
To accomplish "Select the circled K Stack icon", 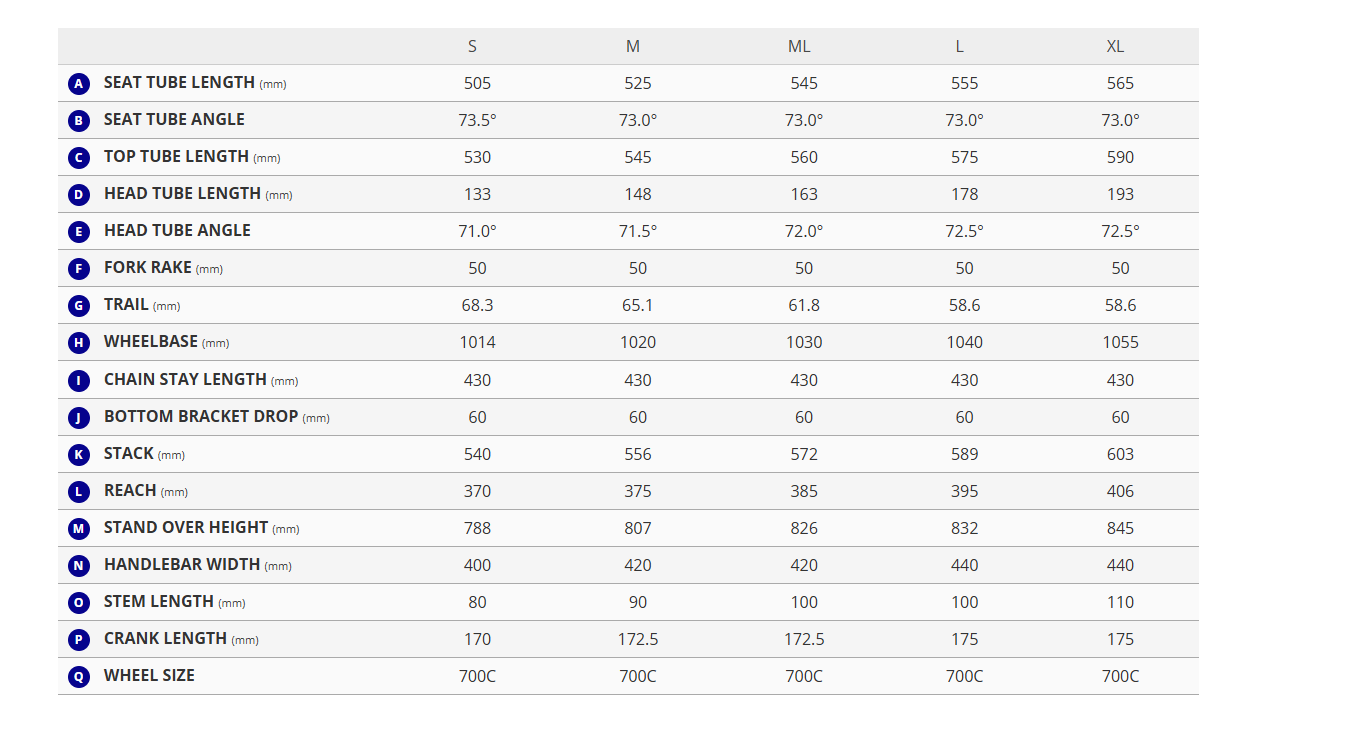I will [x=79, y=455].
